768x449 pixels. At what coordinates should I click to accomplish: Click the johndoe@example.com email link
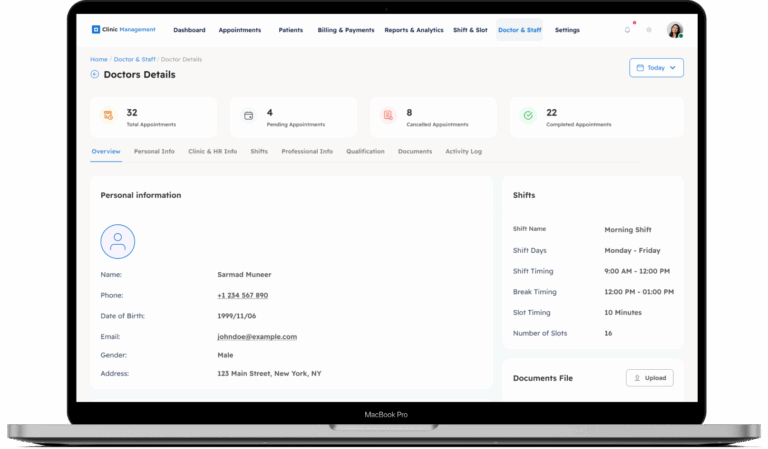pos(257,337)
